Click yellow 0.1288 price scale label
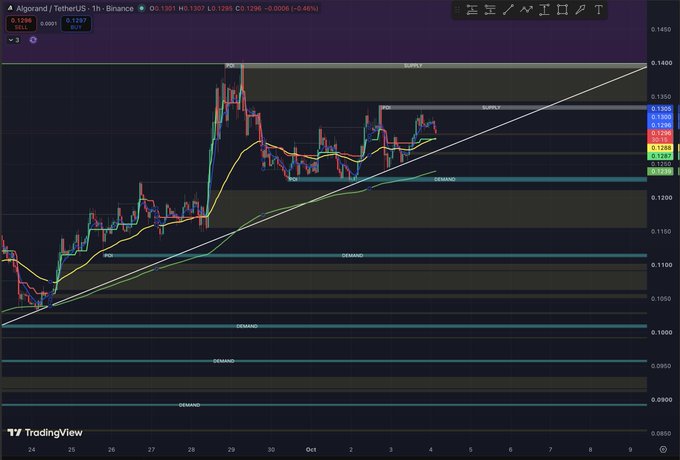The height and width of the screenshot is (460, 680). point(660,148)
